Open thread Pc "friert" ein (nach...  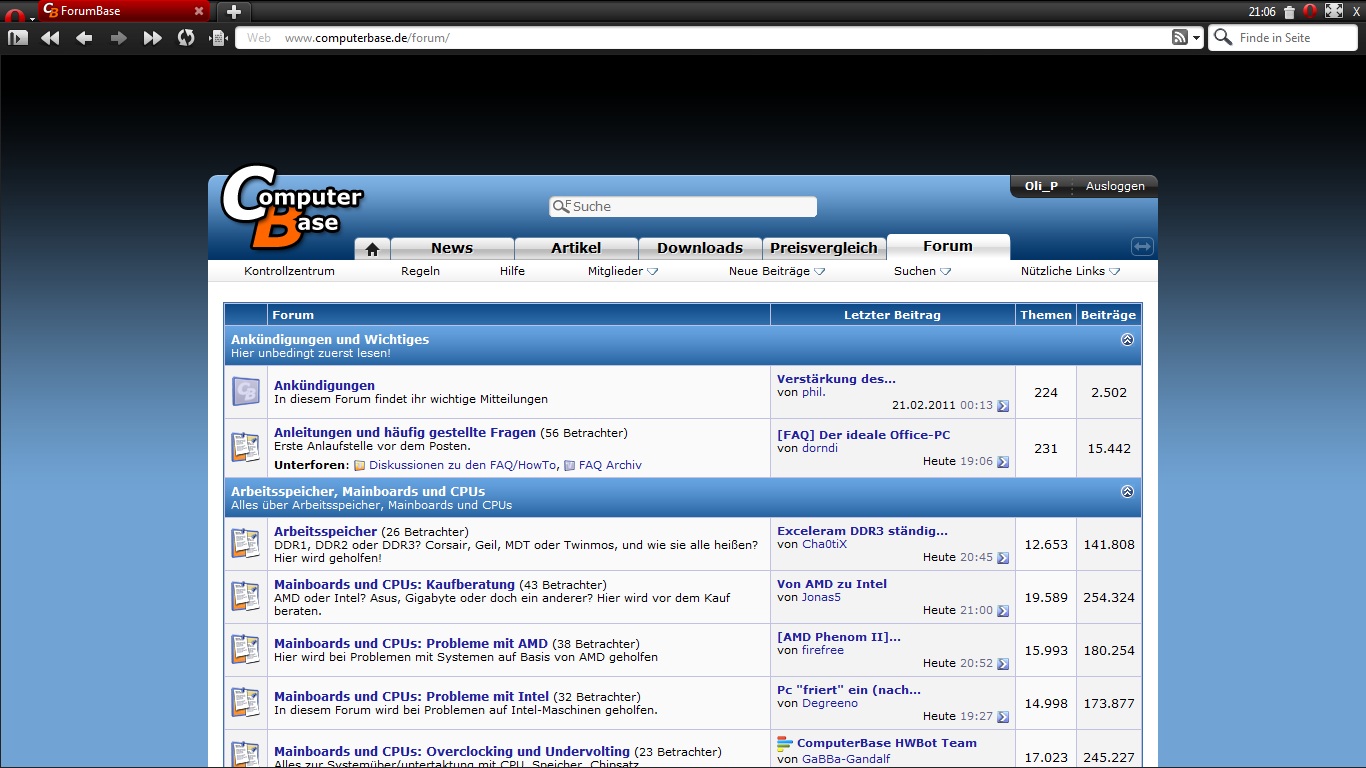coord(849,690)
